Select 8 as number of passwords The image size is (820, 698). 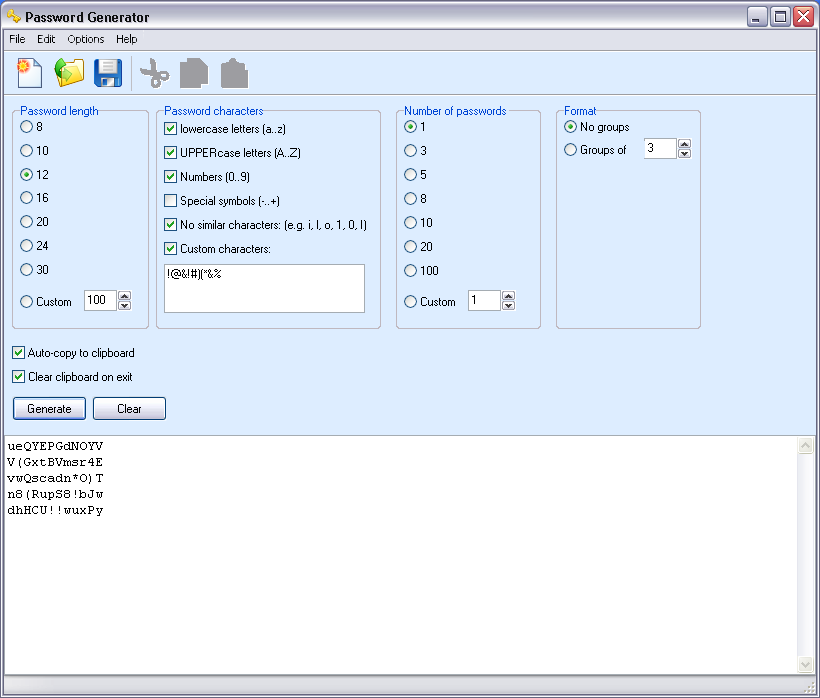point(411,199)
